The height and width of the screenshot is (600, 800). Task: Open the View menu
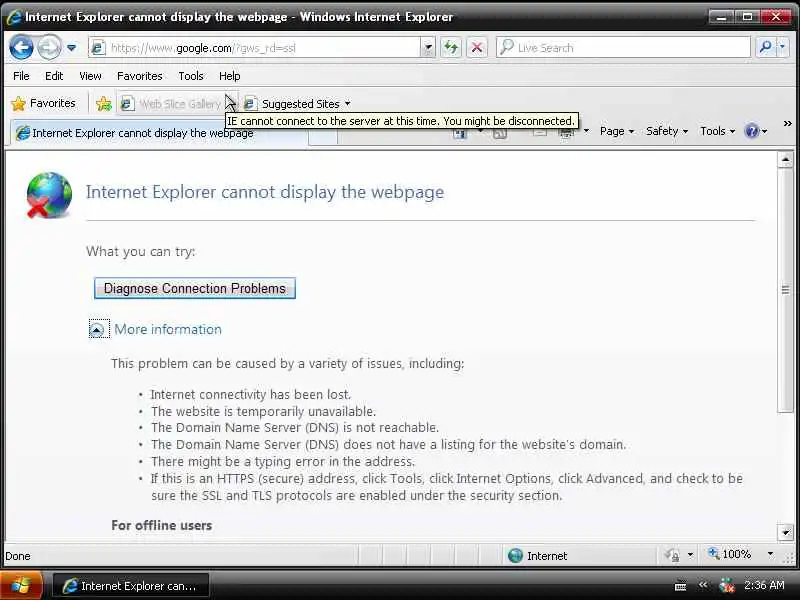coord(90,76)
